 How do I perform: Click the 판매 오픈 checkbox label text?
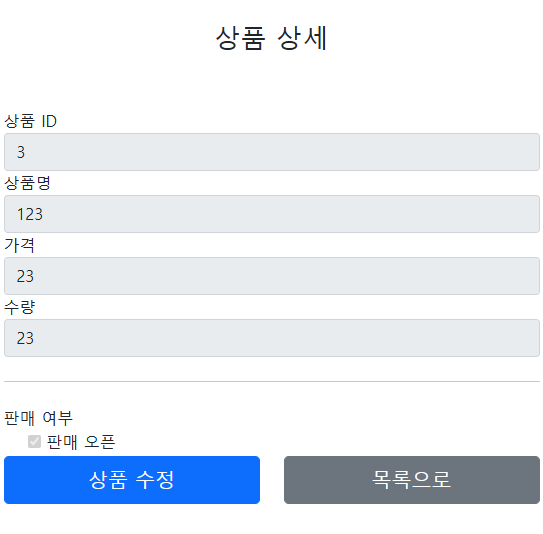(x=81, y=442)
